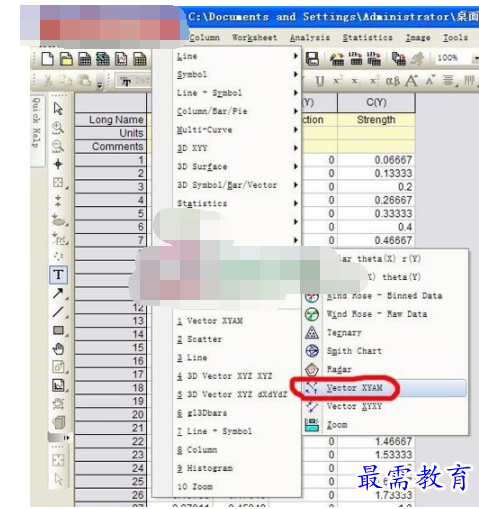Choose Vector XYAM in the submenu
The image size is (479, 509).
385,388
